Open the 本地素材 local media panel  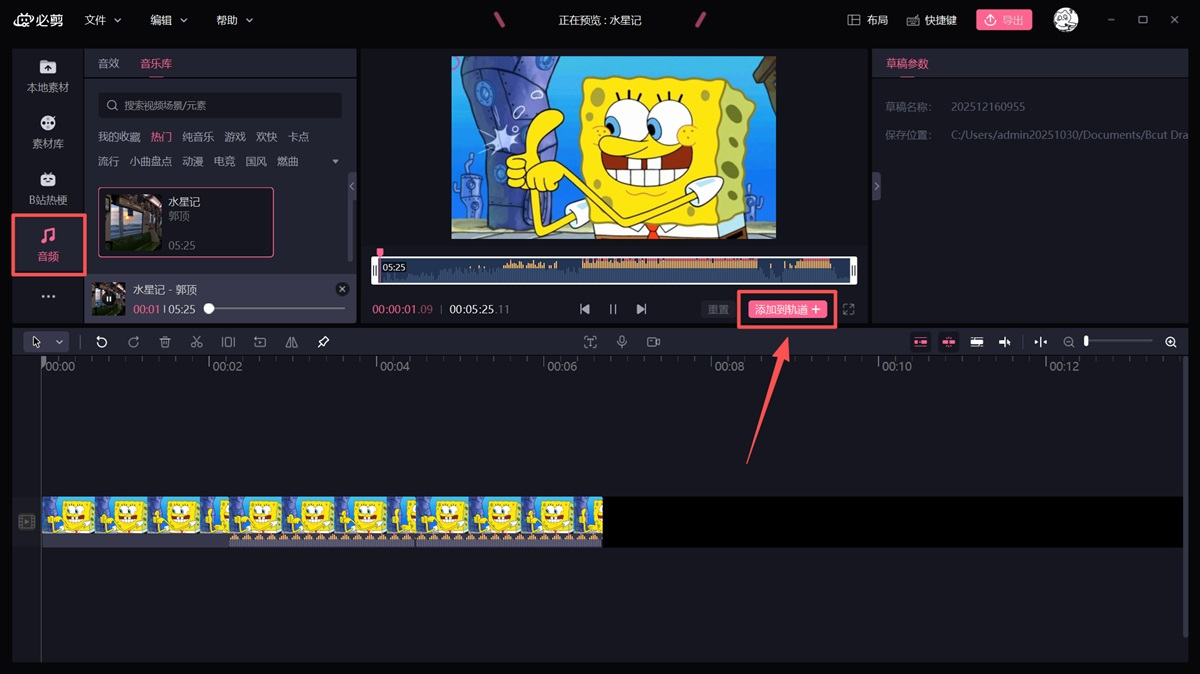pos(47,76)
